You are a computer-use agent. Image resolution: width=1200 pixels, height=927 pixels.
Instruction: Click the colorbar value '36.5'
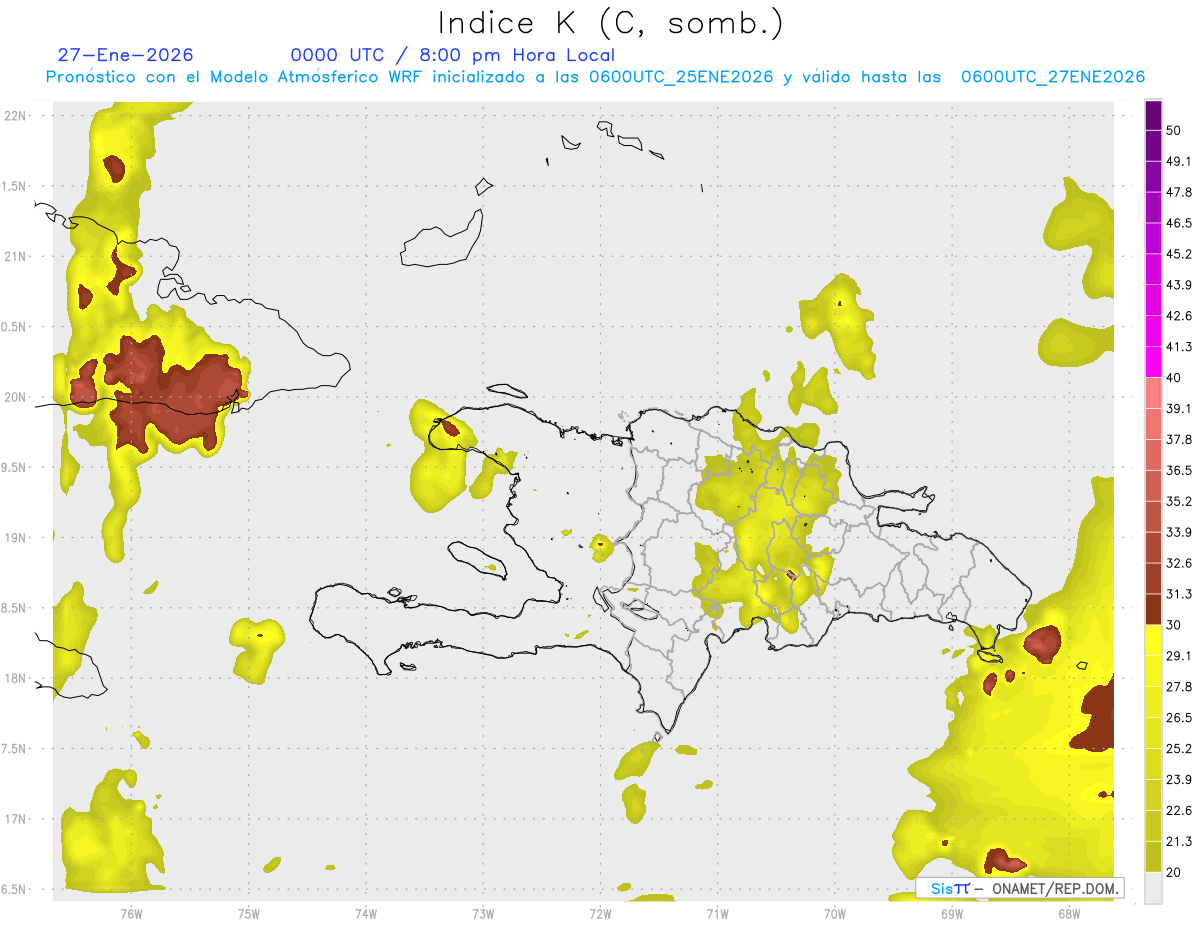click(x=1179, y=470)
